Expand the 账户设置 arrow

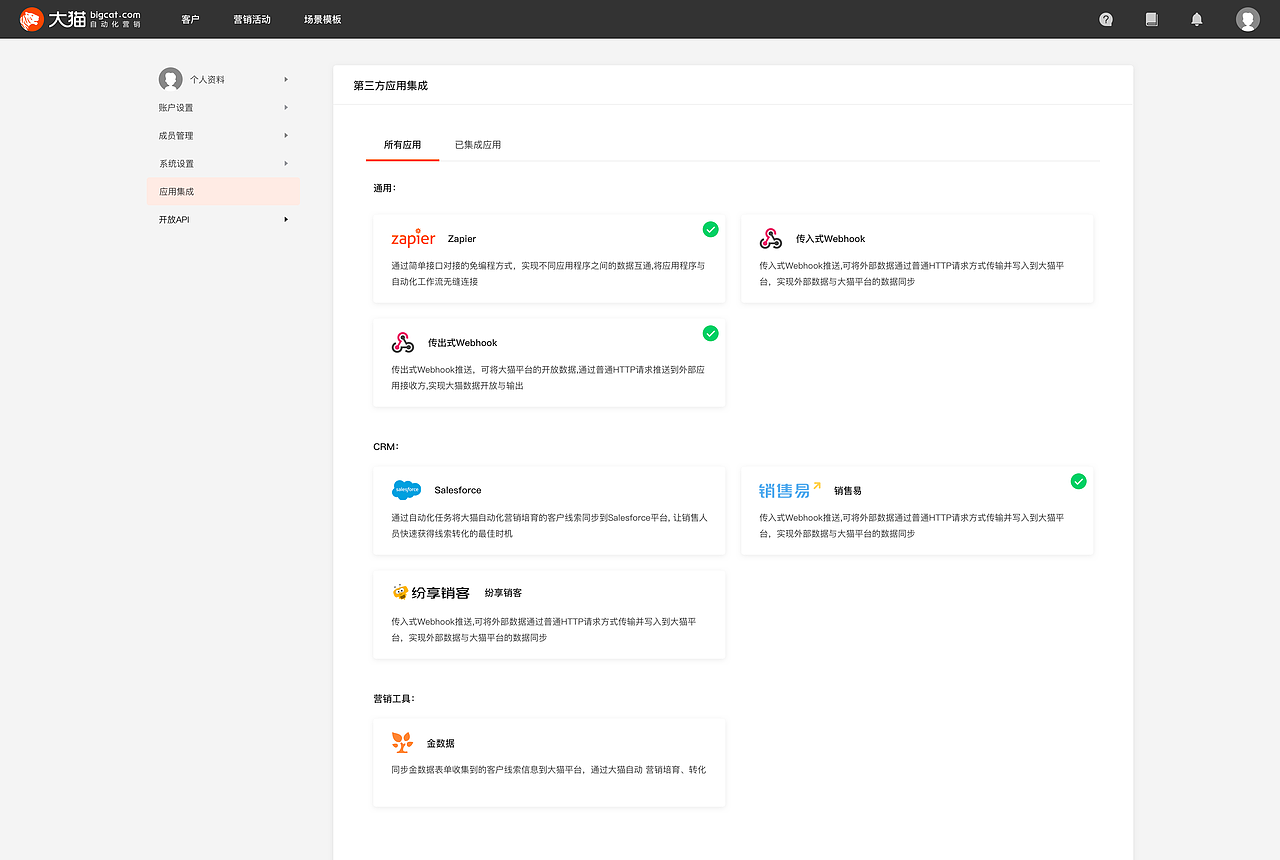[x=286, y=107]
